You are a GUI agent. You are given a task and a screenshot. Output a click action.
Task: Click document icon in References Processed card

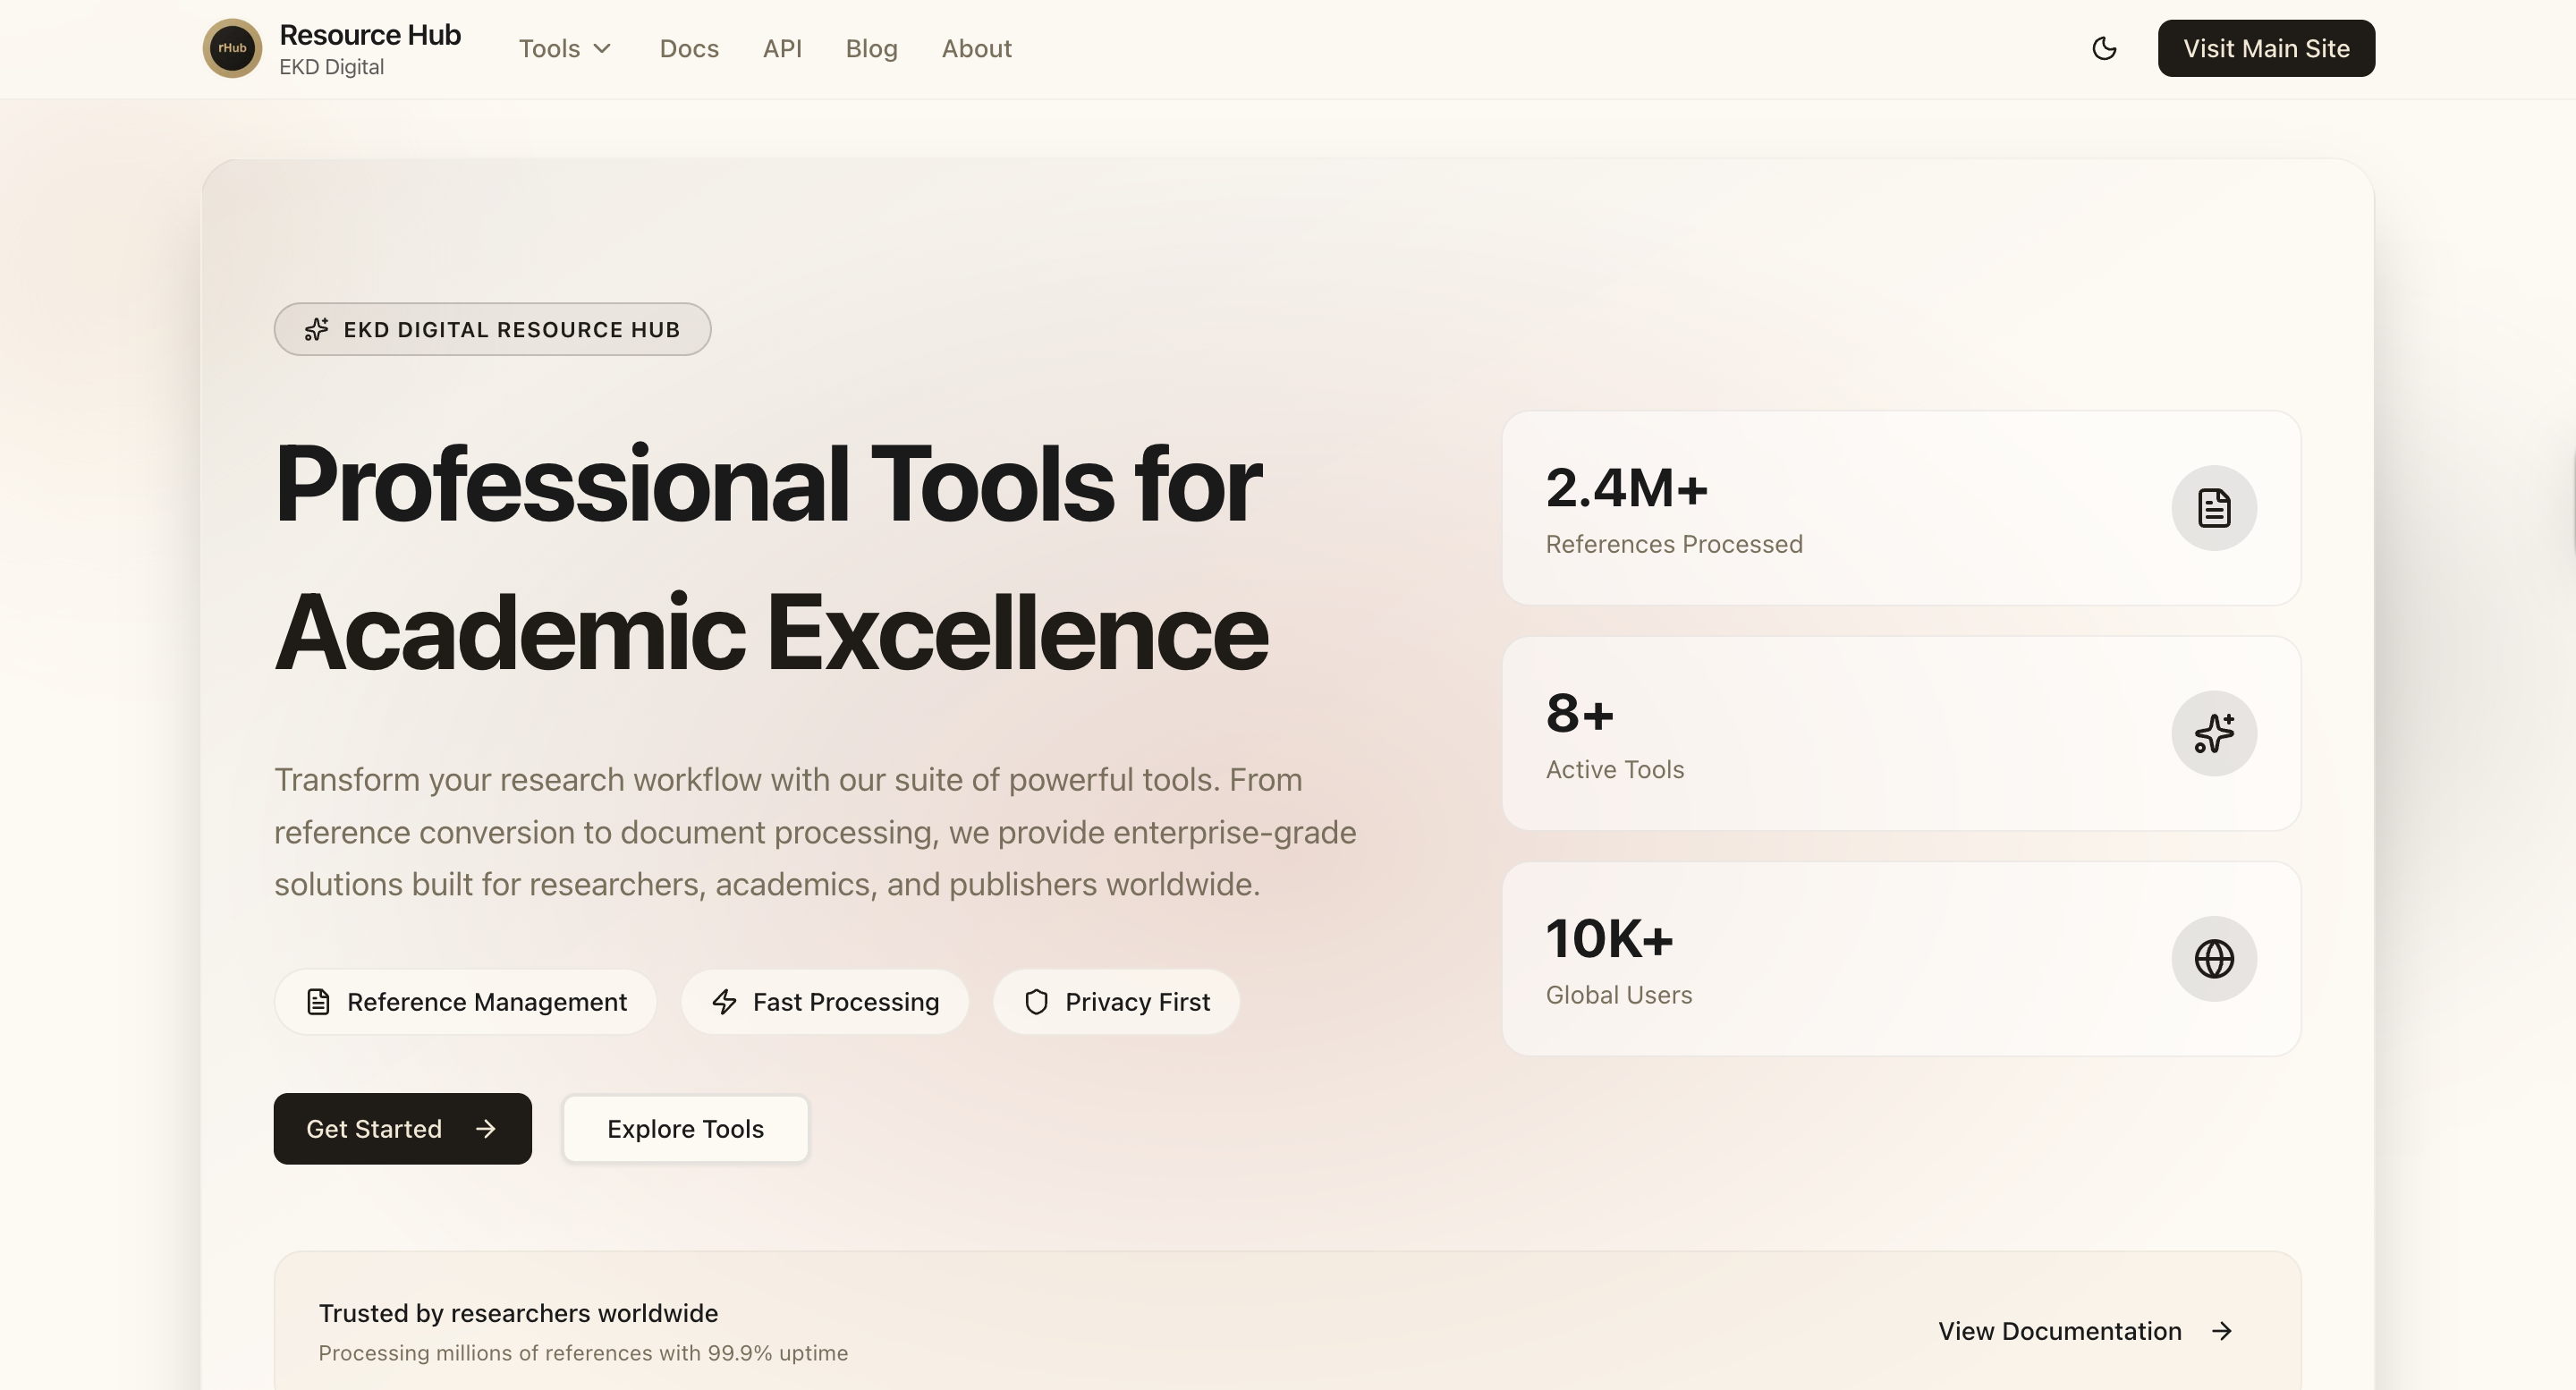click(2213, 508)
